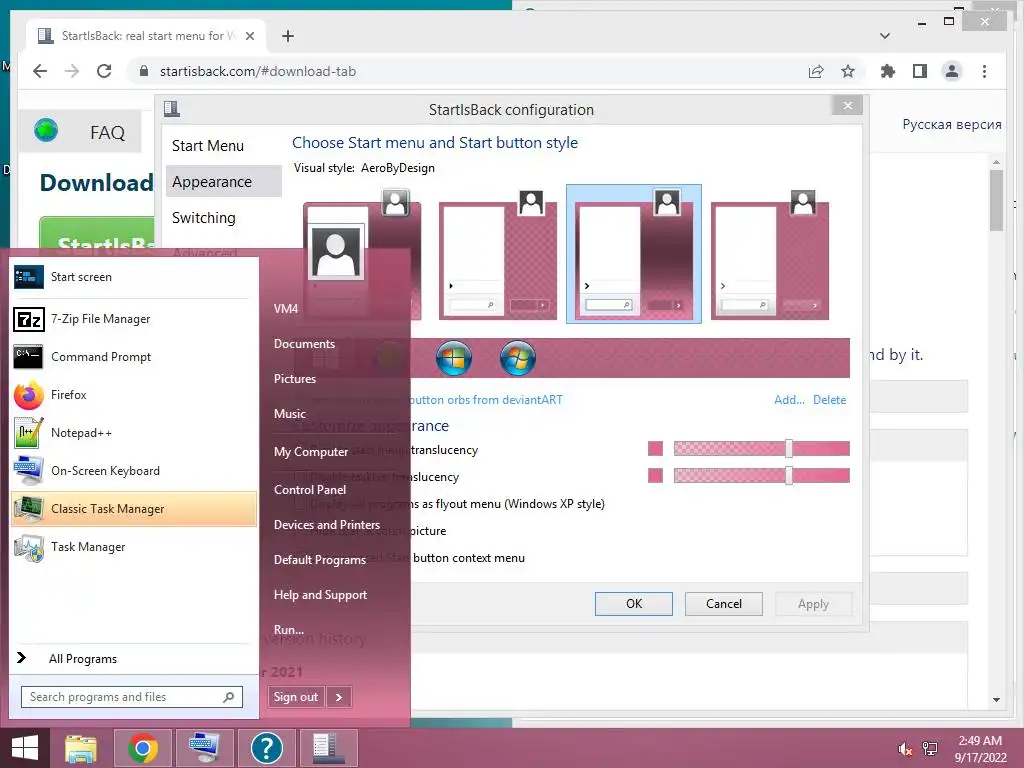Expand All Programs in start menu
Image resolution: width=1024 pixels, height=768 pixels.
(134, 658)
